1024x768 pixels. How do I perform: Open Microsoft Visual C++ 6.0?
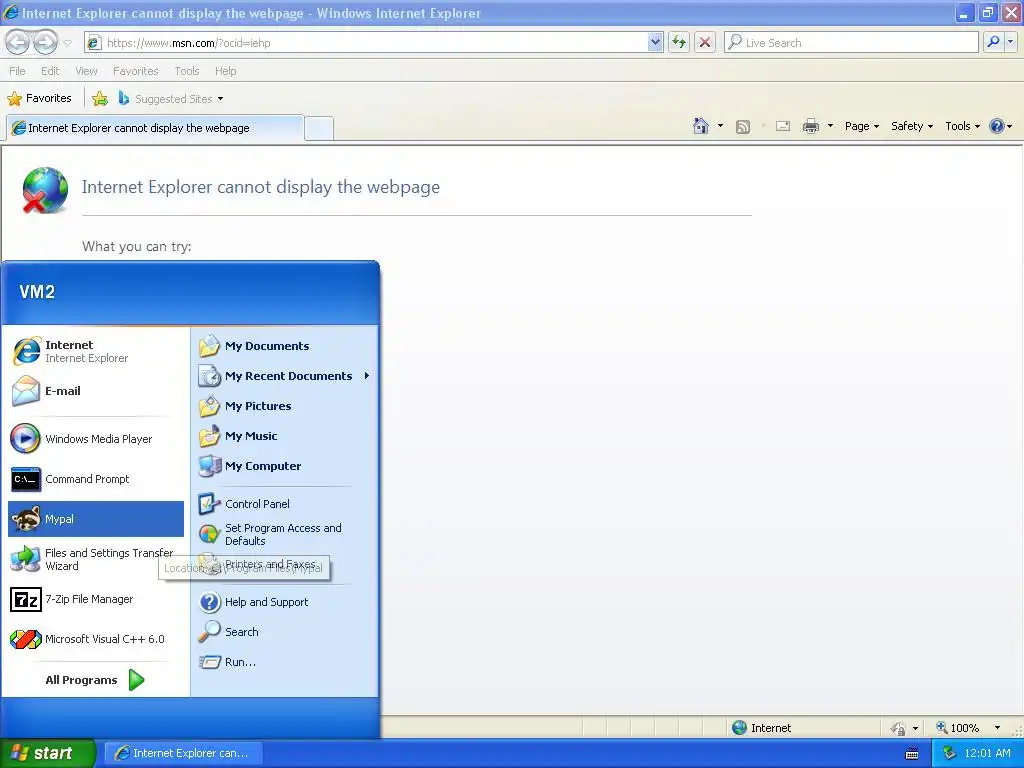click(x=96, y=639)
